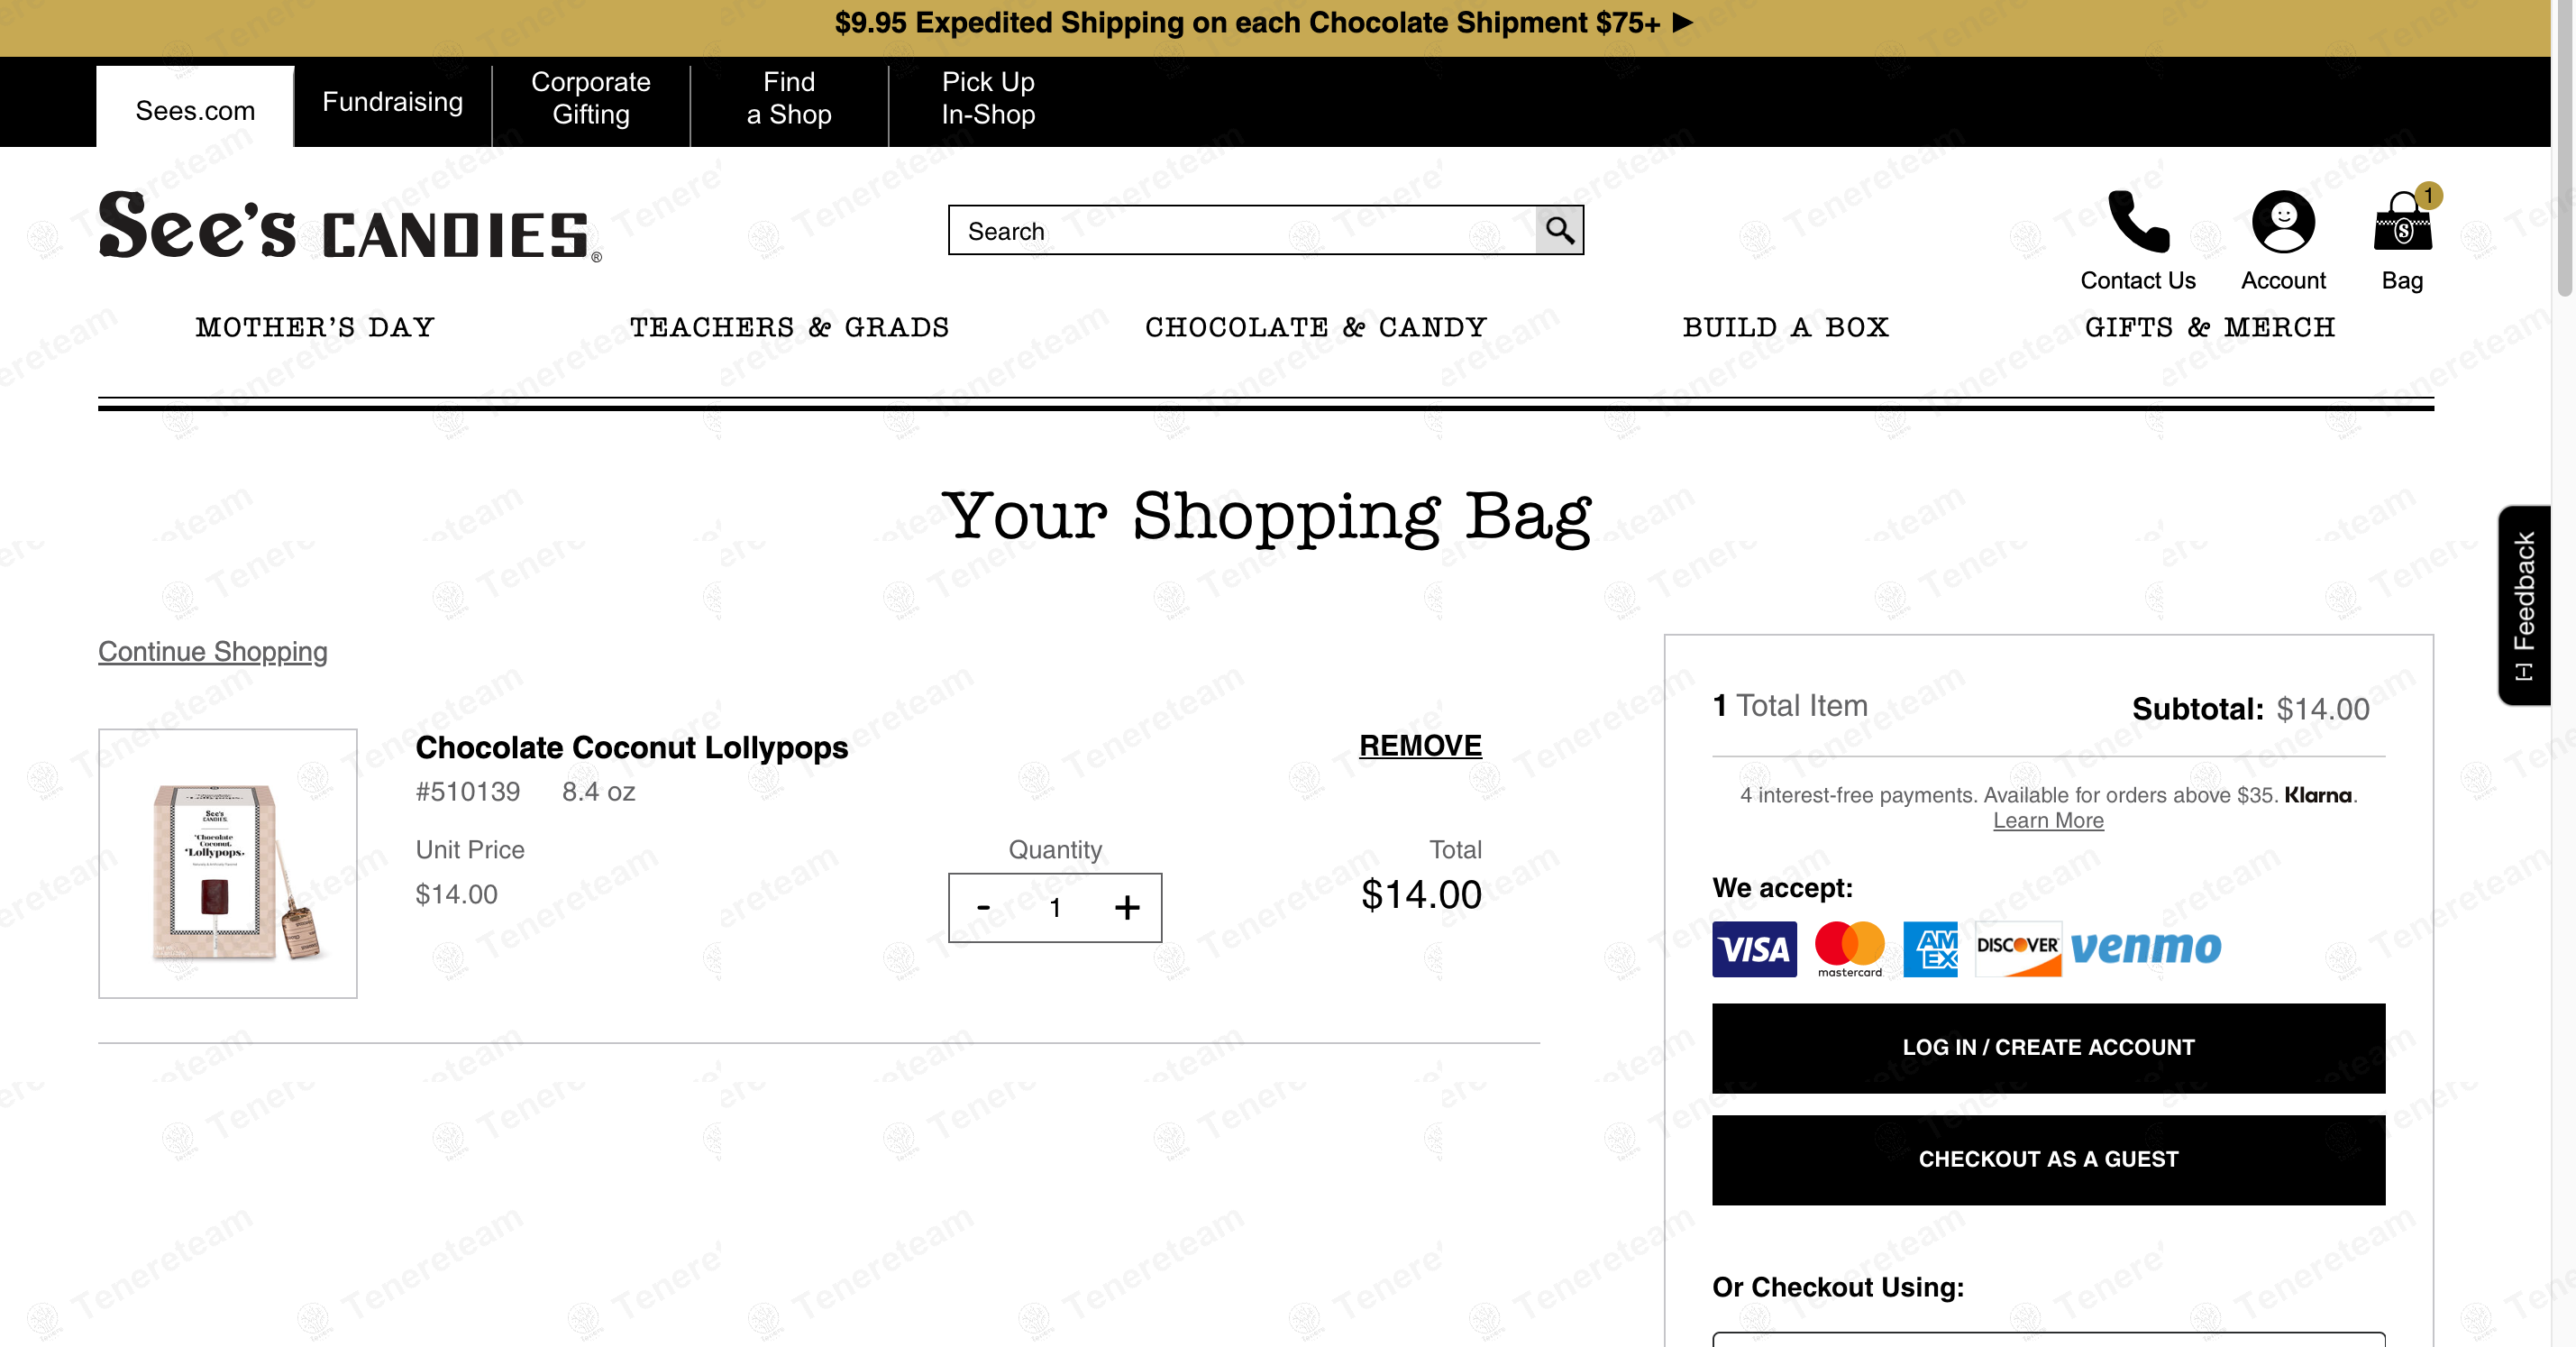Open the Mother's Day menu

click(315, 328)
